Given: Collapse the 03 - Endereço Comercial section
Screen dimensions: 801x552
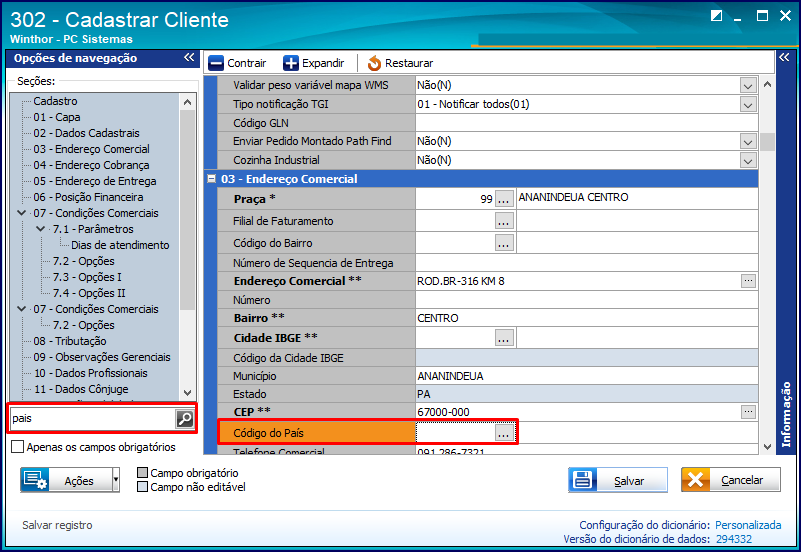Looking at the screenshot, I should pos(211,179).
